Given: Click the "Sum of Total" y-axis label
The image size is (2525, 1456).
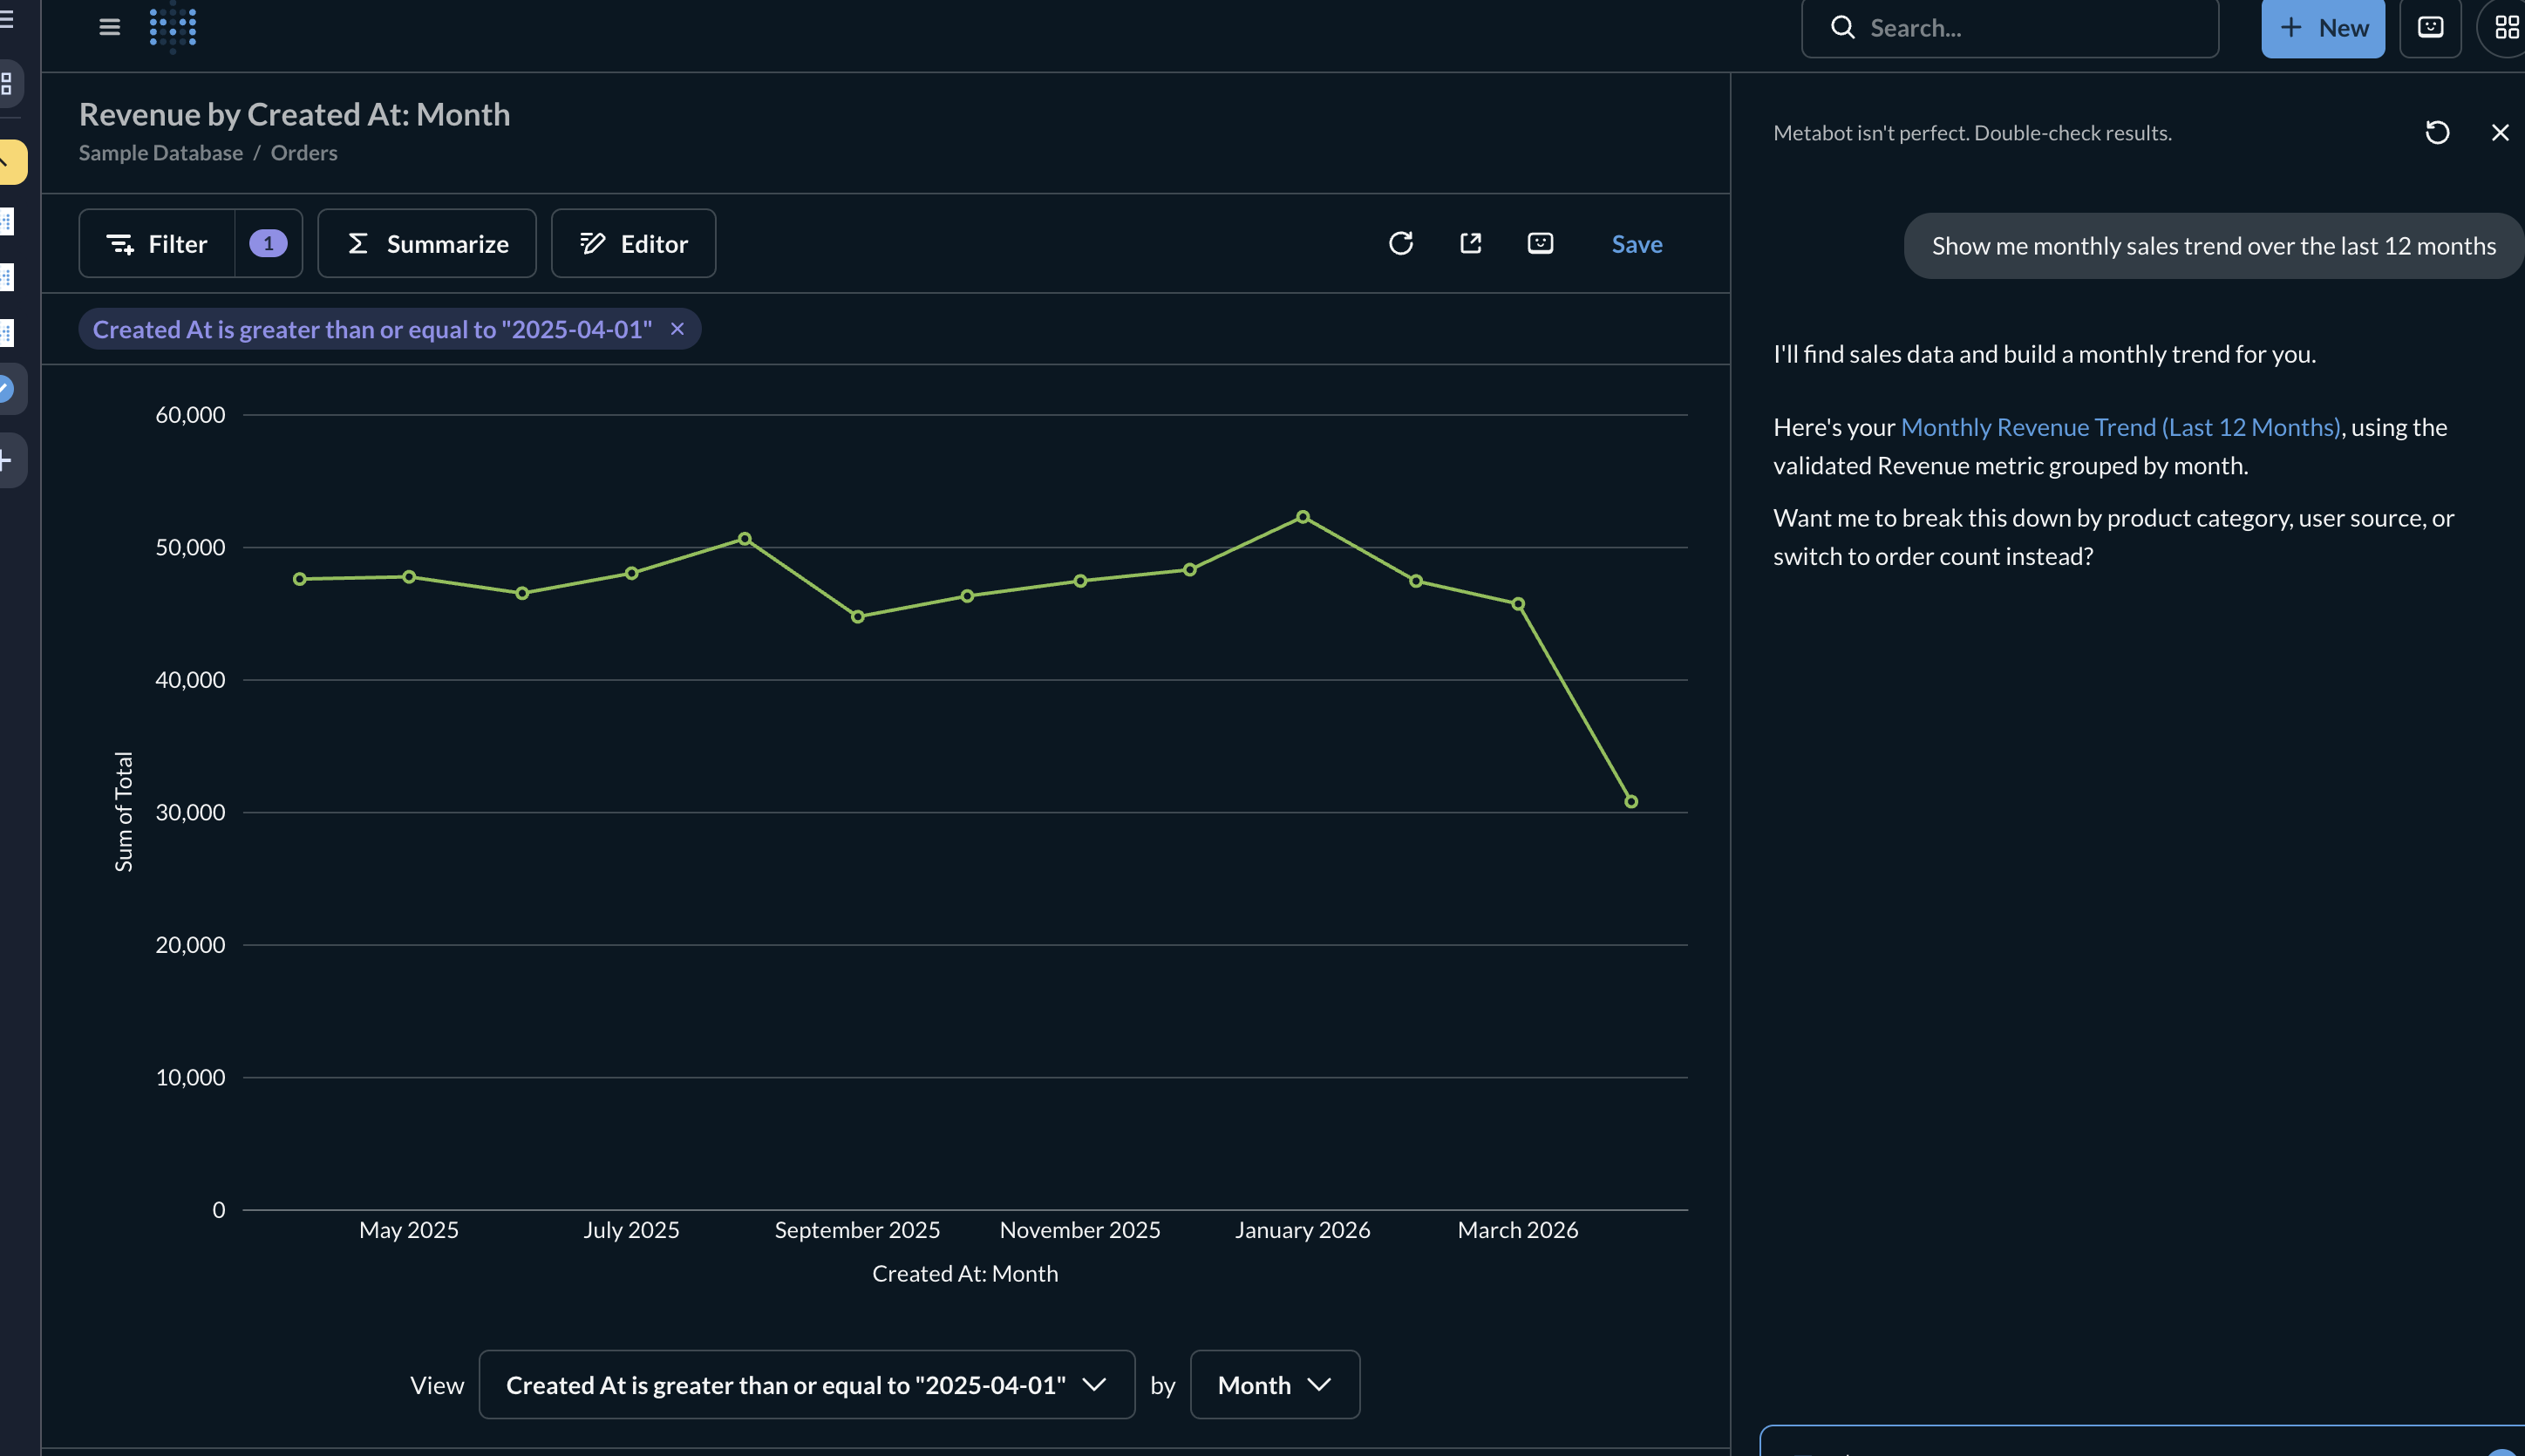Looking at the screenshot, I should click(x=123, y=811).
